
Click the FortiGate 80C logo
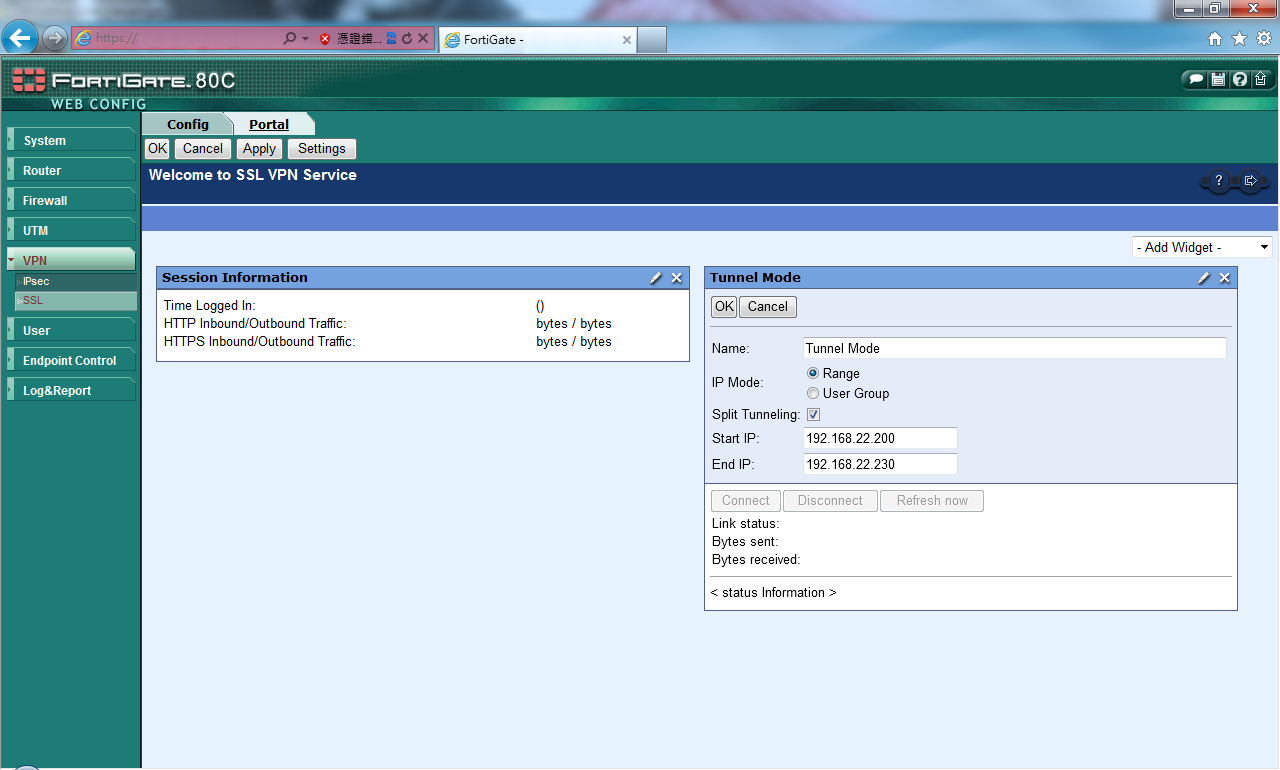(x=124, y=80)
